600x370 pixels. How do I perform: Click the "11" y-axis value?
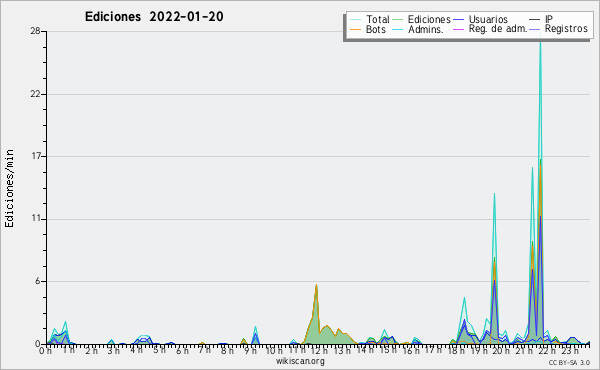tap(36, 218)
